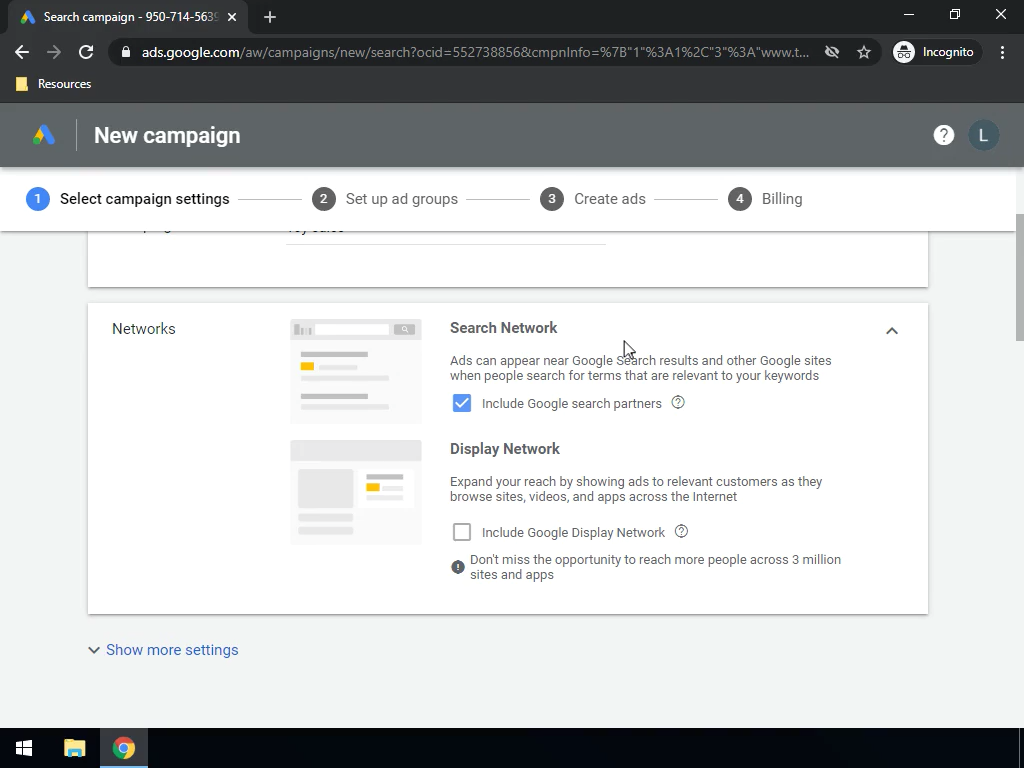Open File Explorer from the taskbar

(75, 748)
